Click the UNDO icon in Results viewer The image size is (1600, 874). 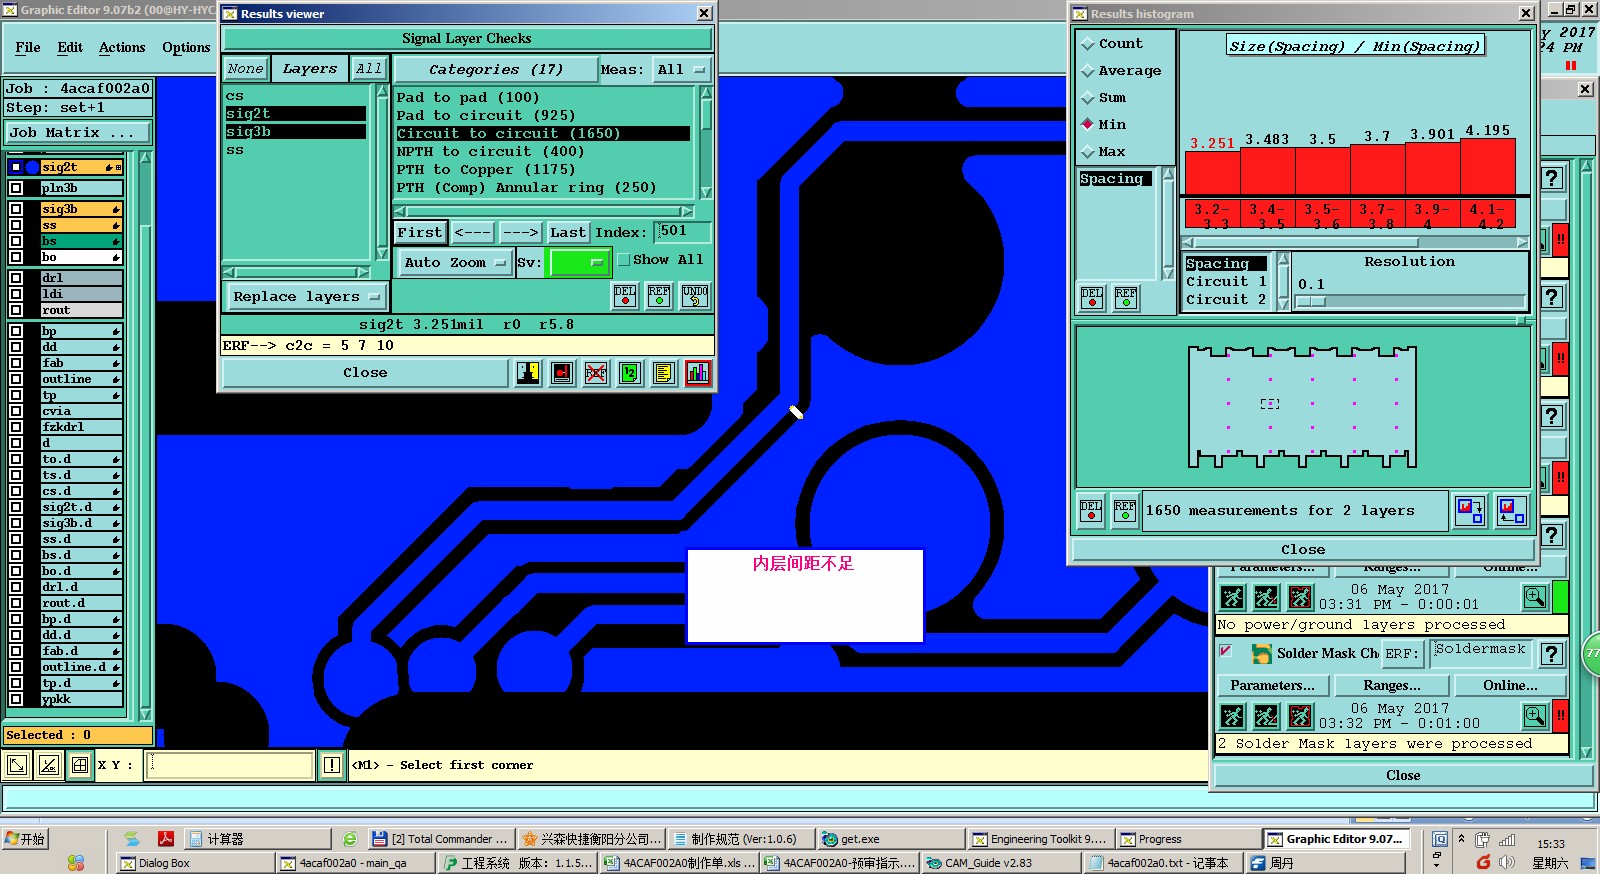[x=695, y=296]
